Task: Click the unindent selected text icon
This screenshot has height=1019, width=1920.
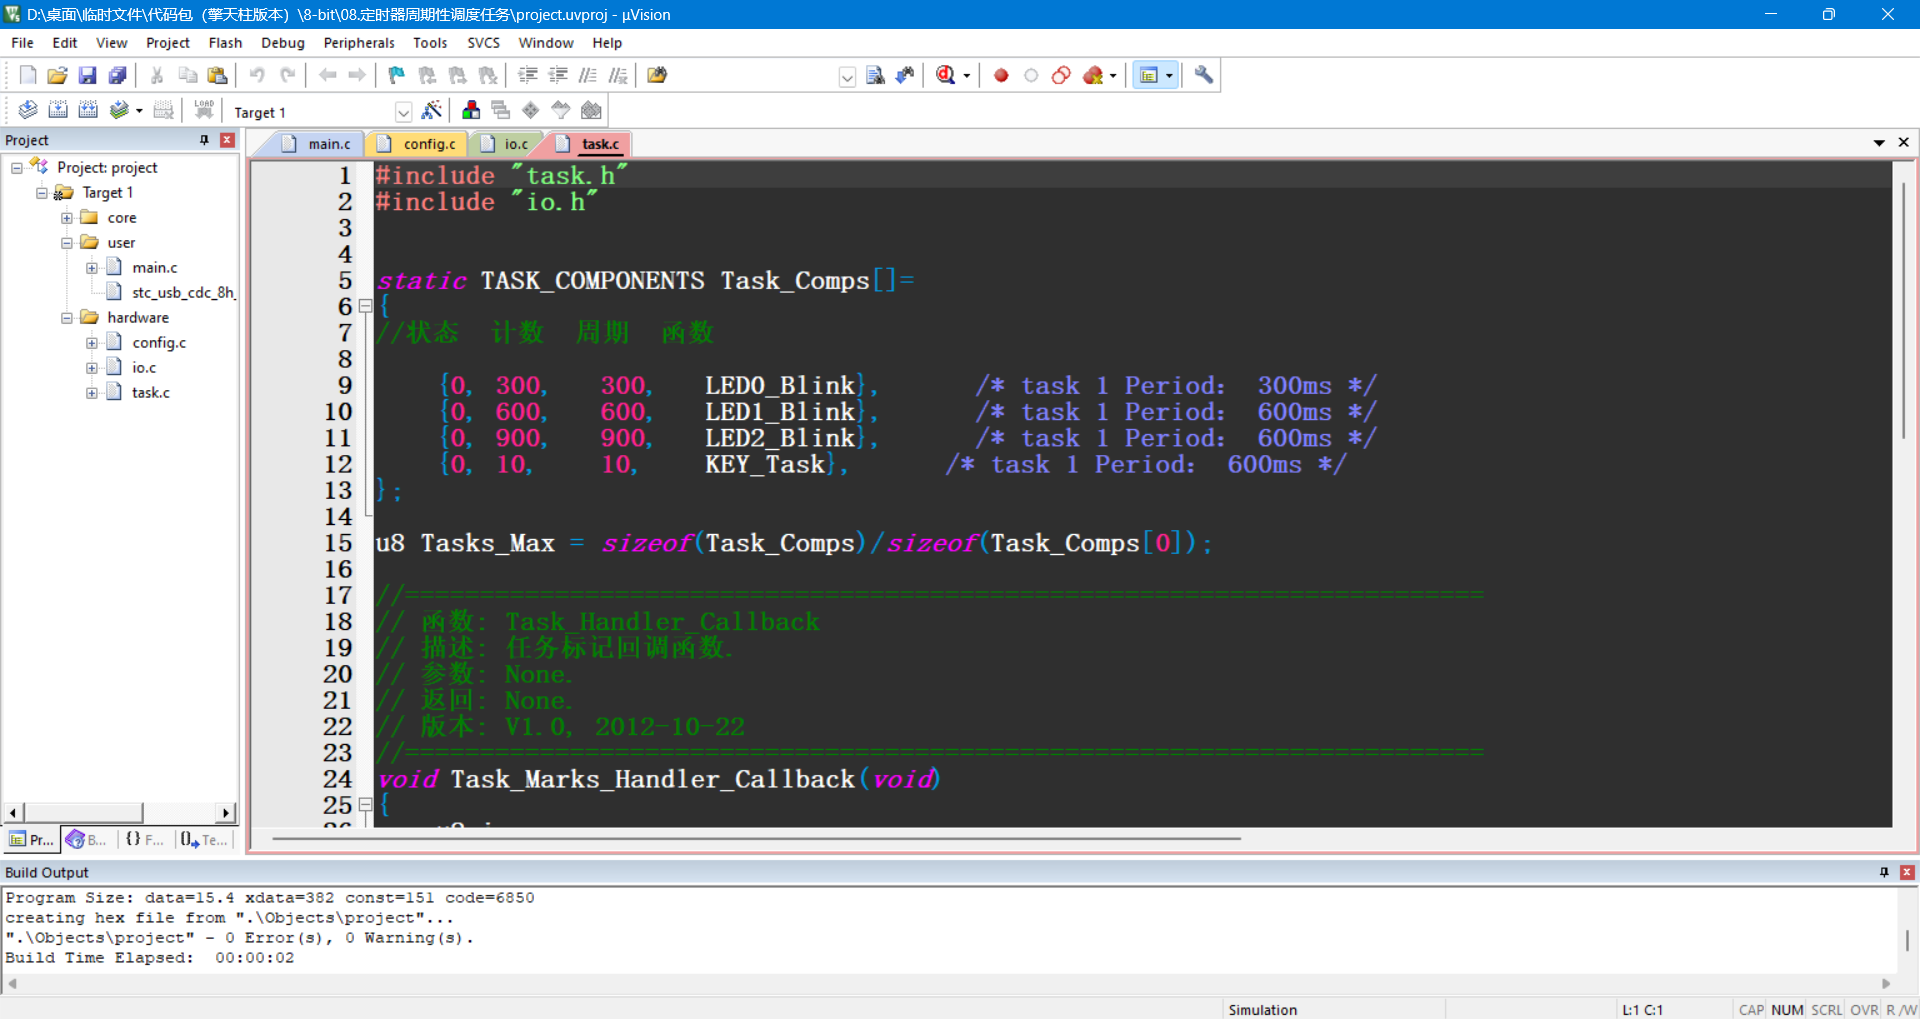Action: tap(558, 75)
